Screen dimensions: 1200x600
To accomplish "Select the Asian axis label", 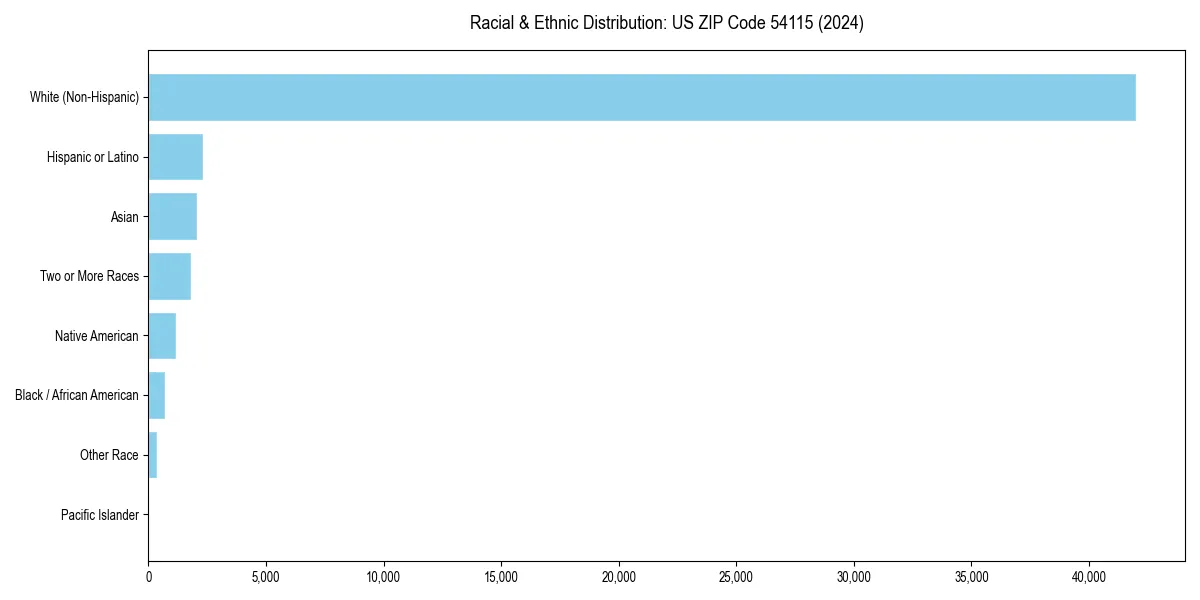I will pyautogui.click(x=126, y=216).
